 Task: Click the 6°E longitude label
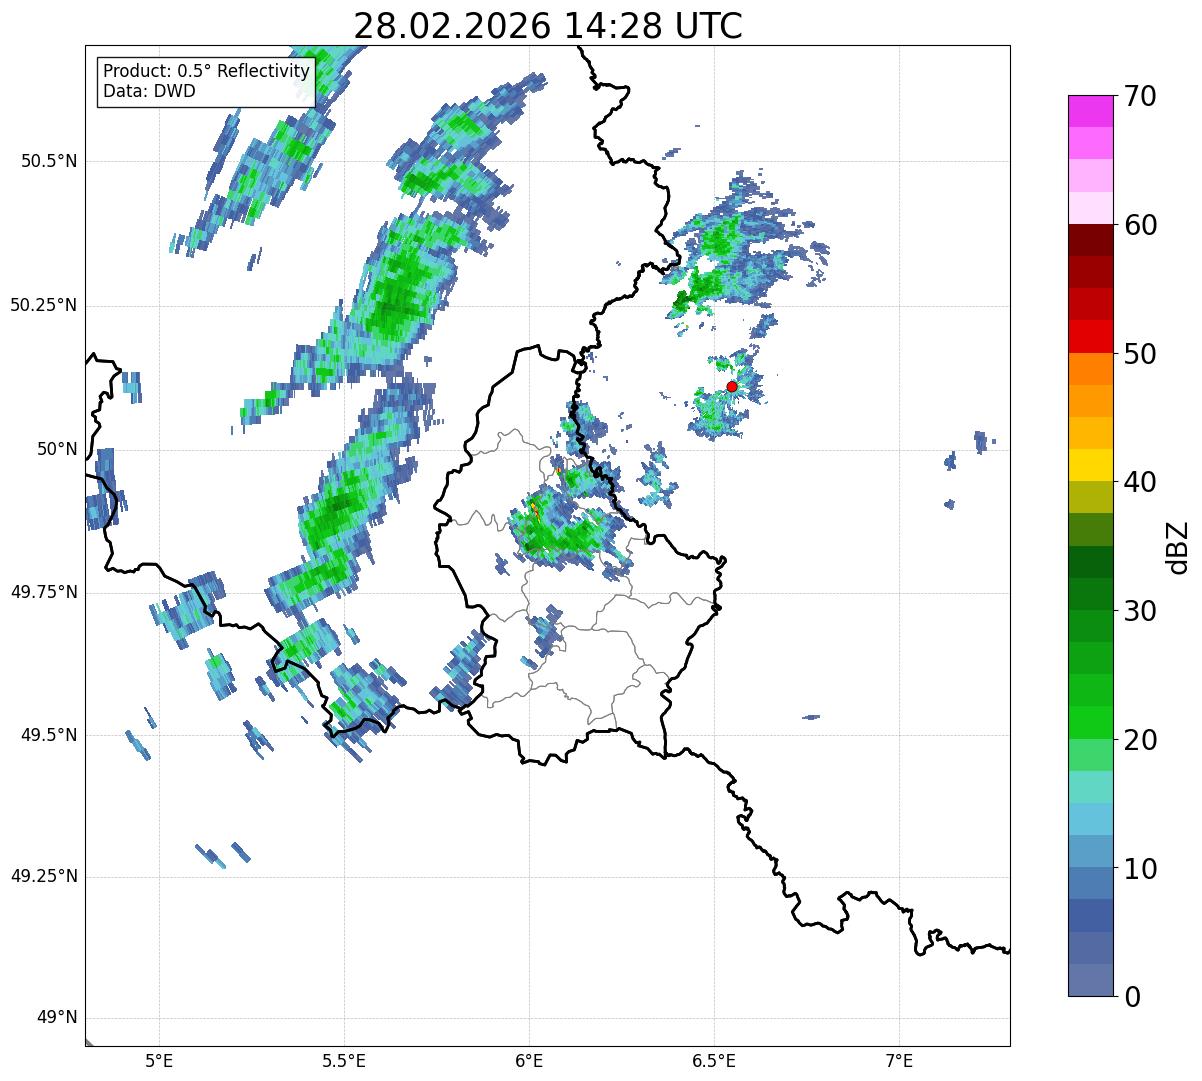pyautogui.click(x=529, y=1060)
